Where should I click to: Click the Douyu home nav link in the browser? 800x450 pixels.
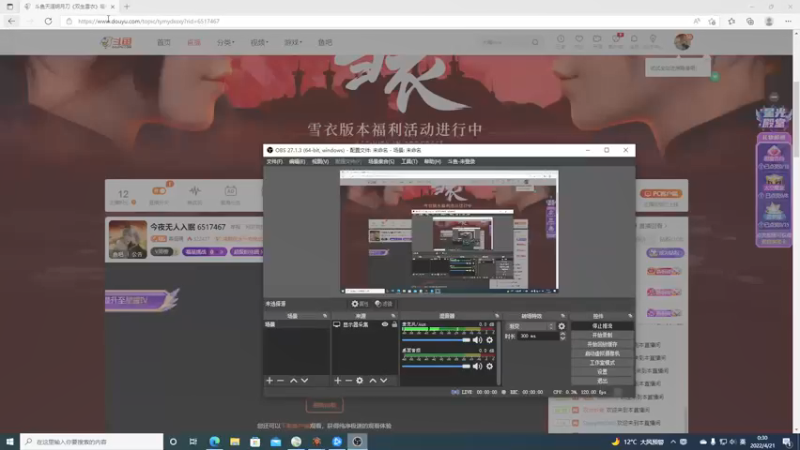(x=164, y=42)
